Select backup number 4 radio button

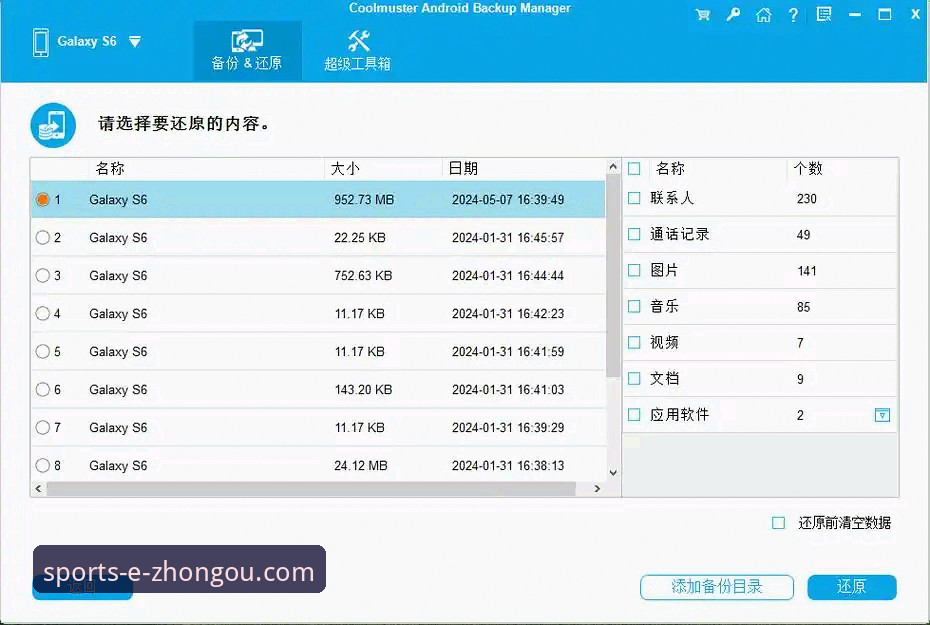coord(43,314)
